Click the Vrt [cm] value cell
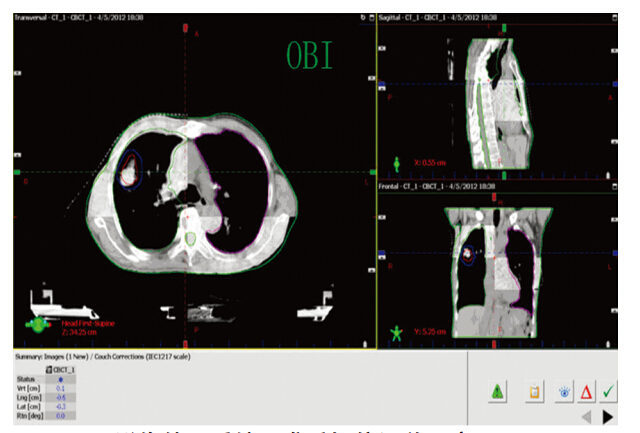 pos(62,388)
